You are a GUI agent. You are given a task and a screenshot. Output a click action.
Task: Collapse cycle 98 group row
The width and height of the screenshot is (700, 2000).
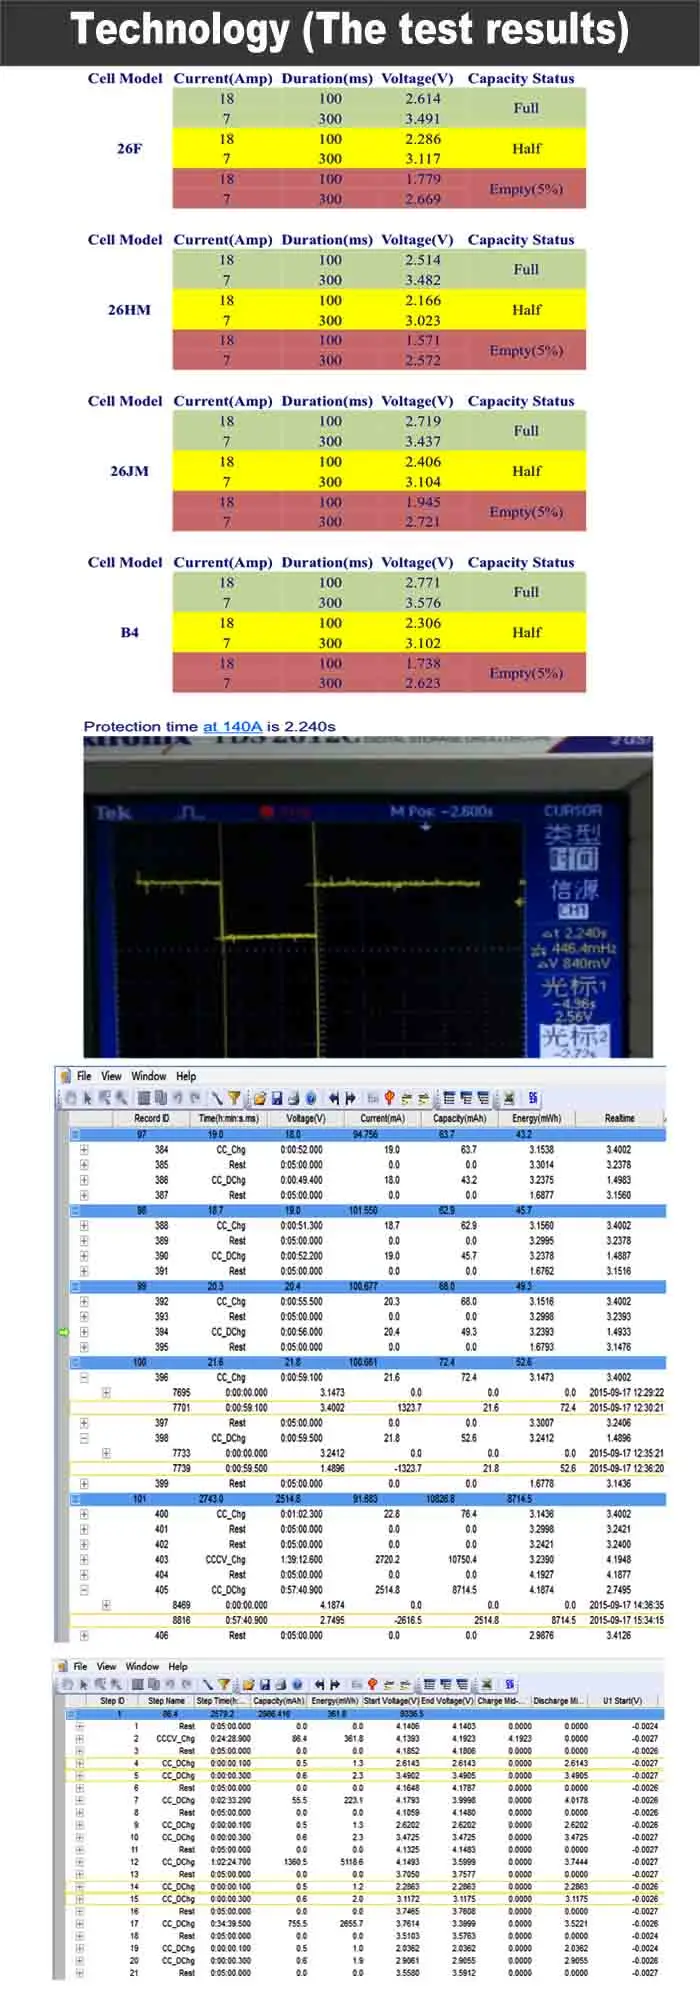(75, 1210)
